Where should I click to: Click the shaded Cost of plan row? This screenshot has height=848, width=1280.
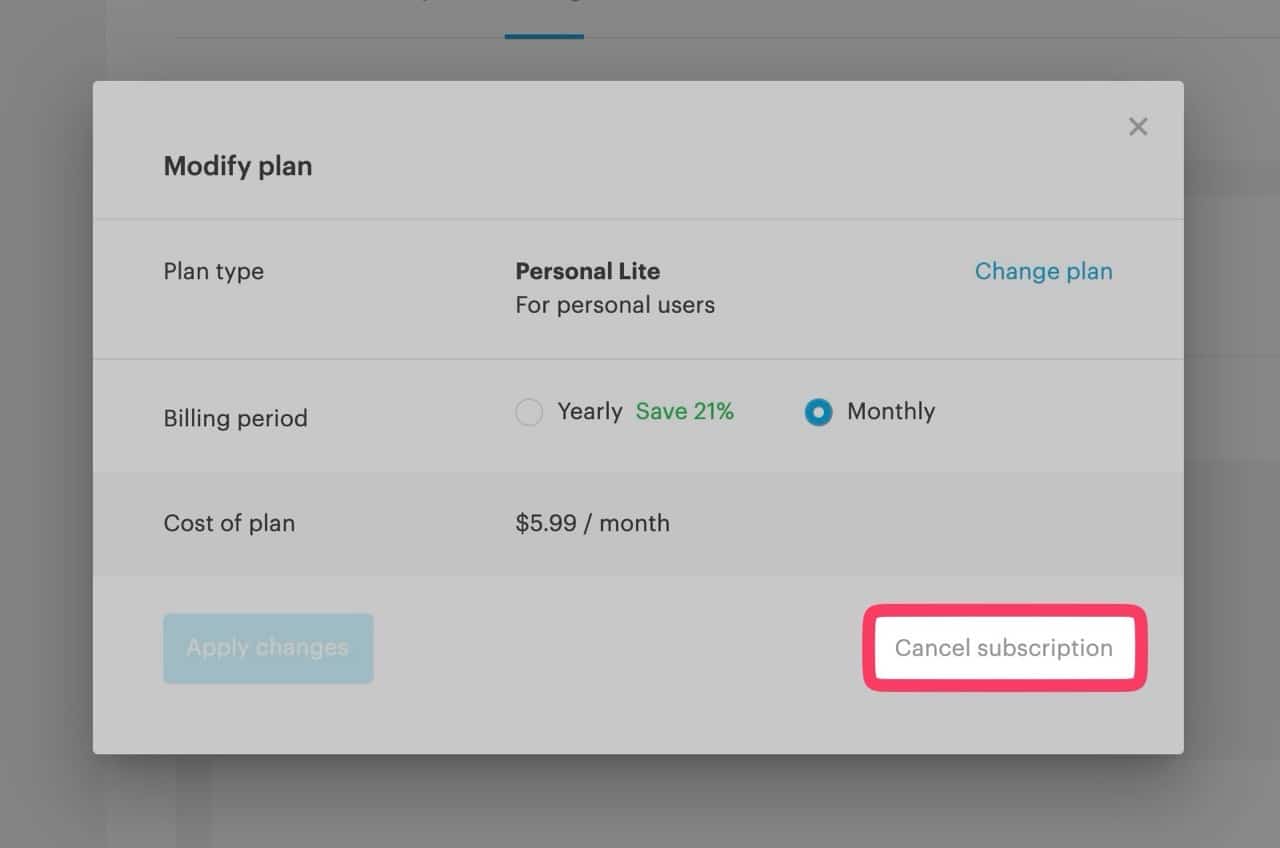[638, 523]
